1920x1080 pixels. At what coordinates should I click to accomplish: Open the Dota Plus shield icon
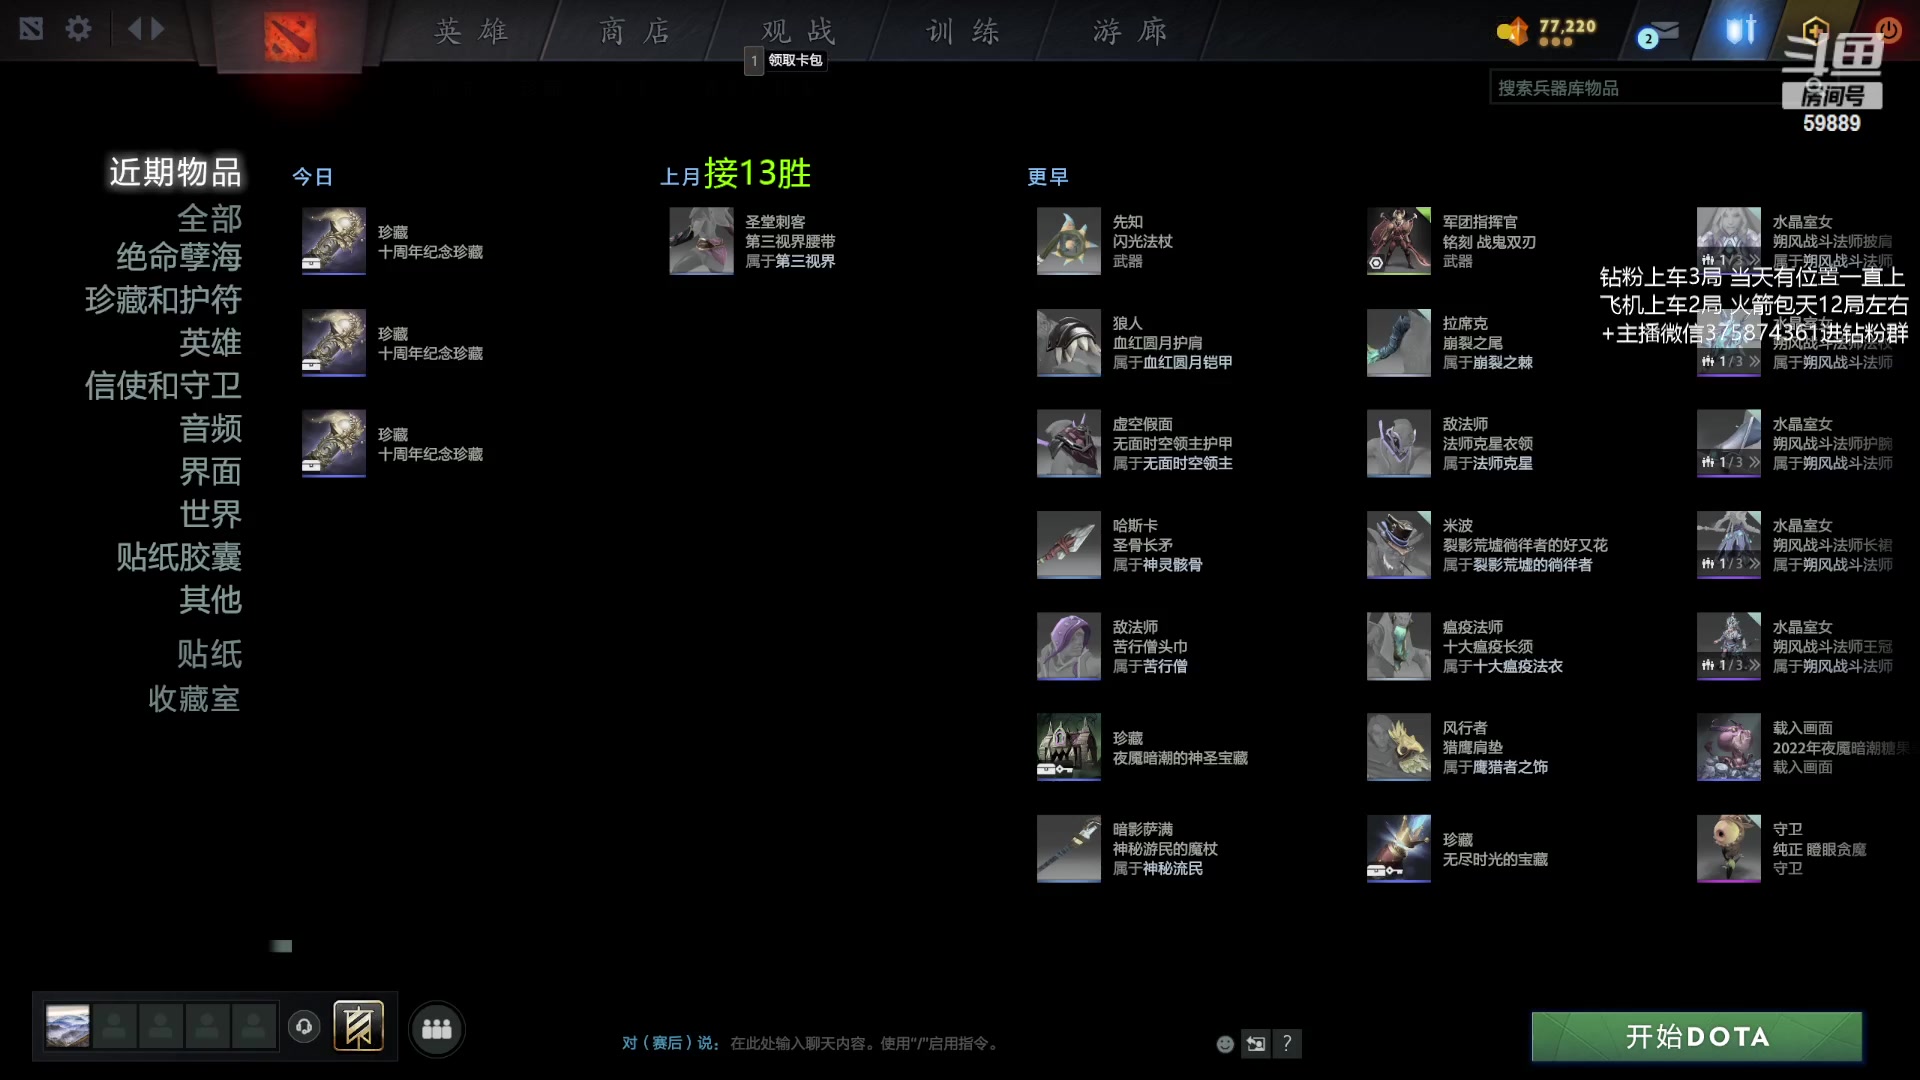click(x=1741, y=30)
